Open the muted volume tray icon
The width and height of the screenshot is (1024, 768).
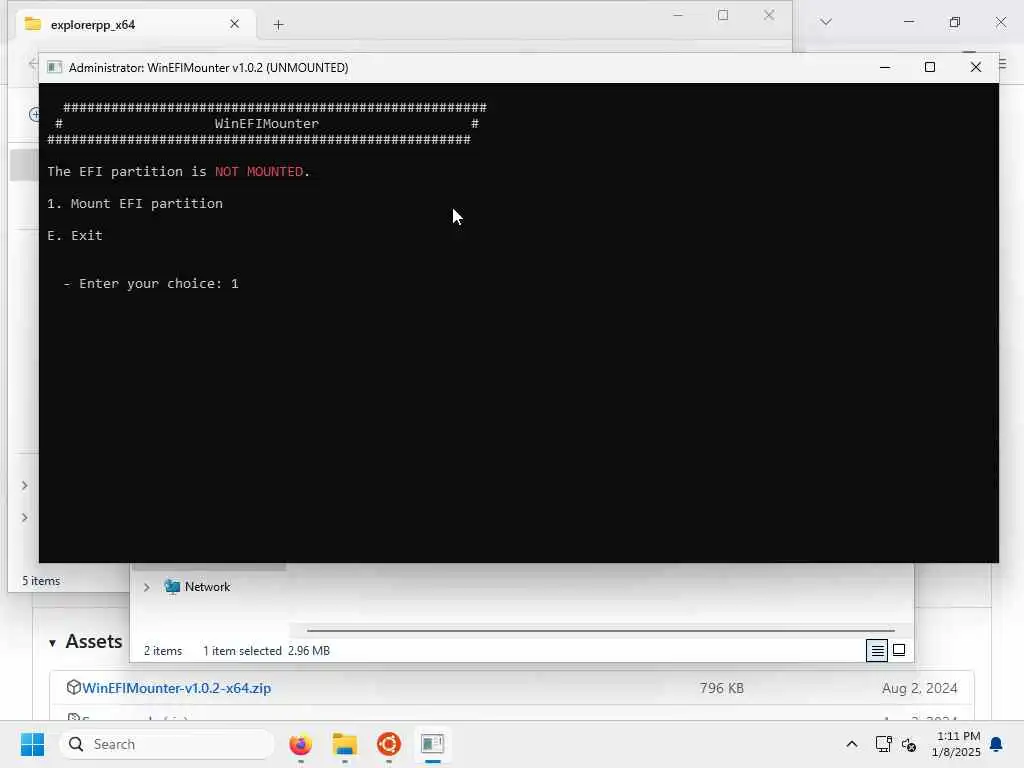(x=909, y=744)
